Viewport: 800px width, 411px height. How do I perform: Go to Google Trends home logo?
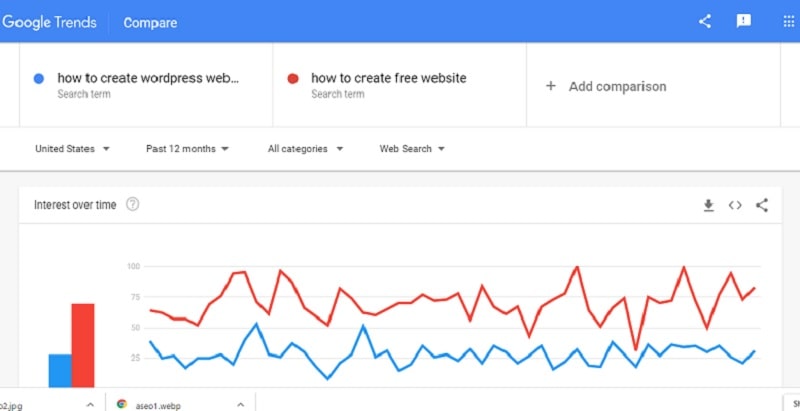pyautogui.click(x=49, y=22)
